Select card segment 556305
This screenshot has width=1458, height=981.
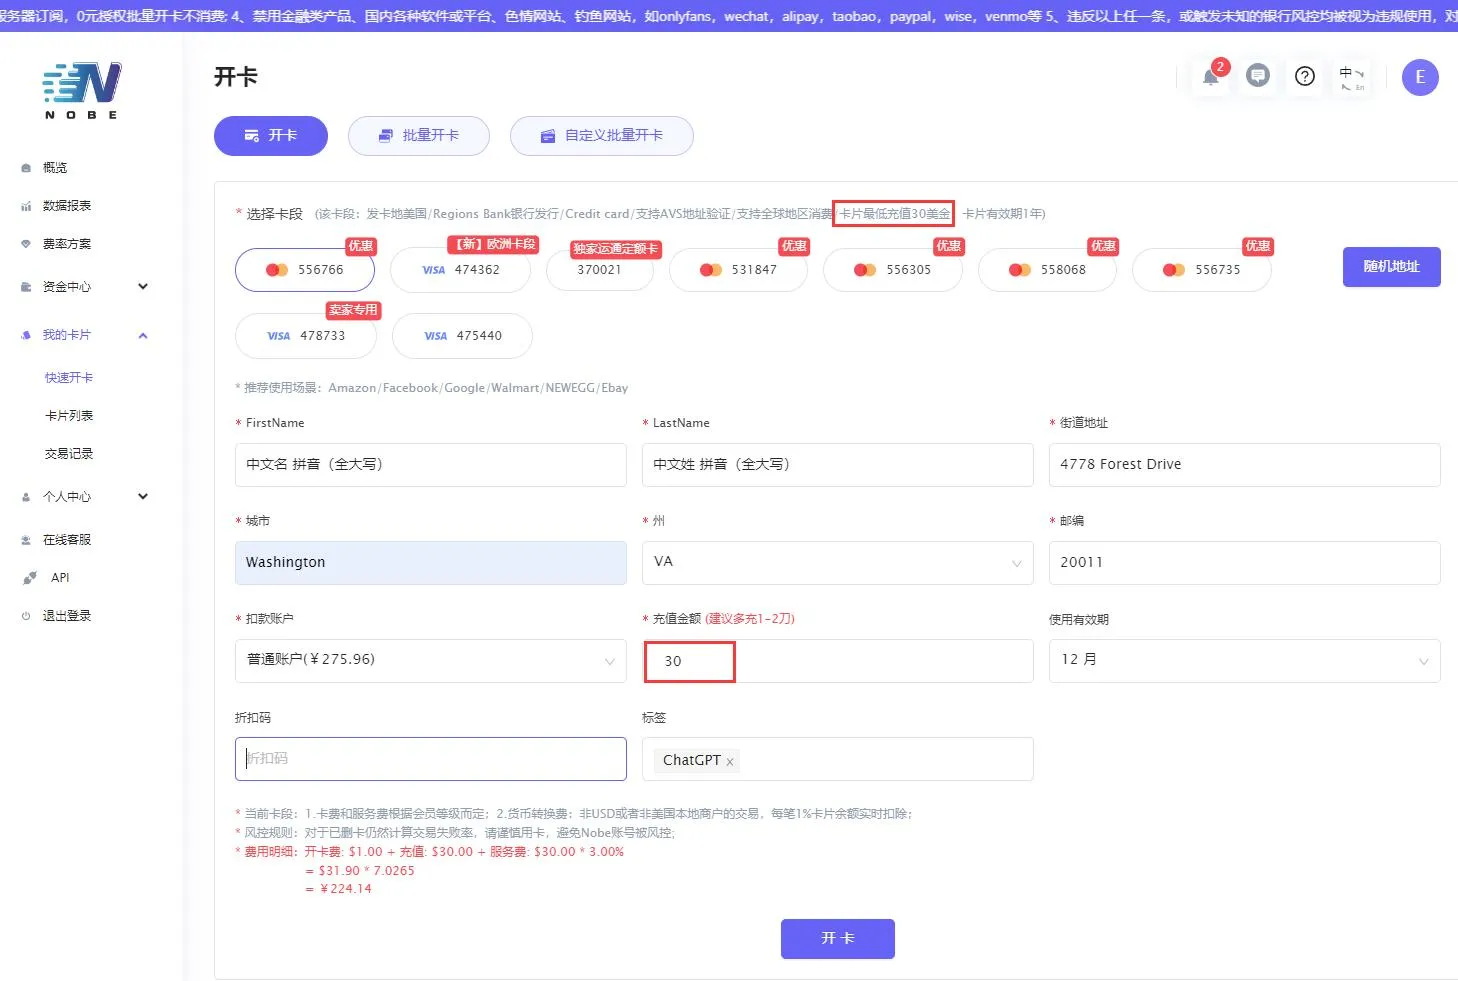[893, 270]
